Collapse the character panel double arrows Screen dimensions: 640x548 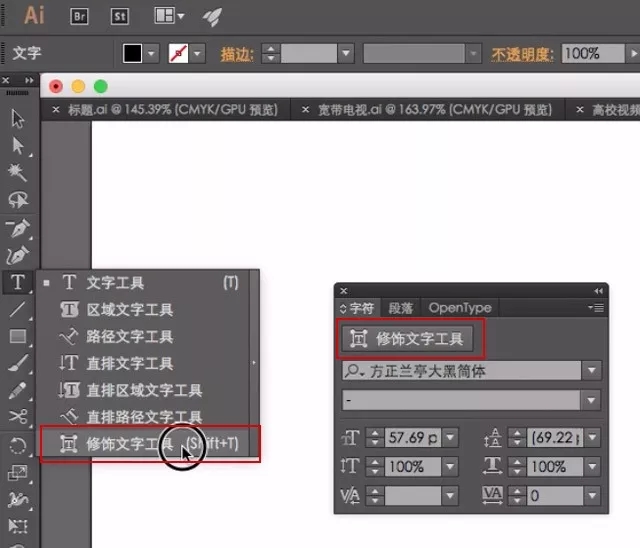[598, 291]
